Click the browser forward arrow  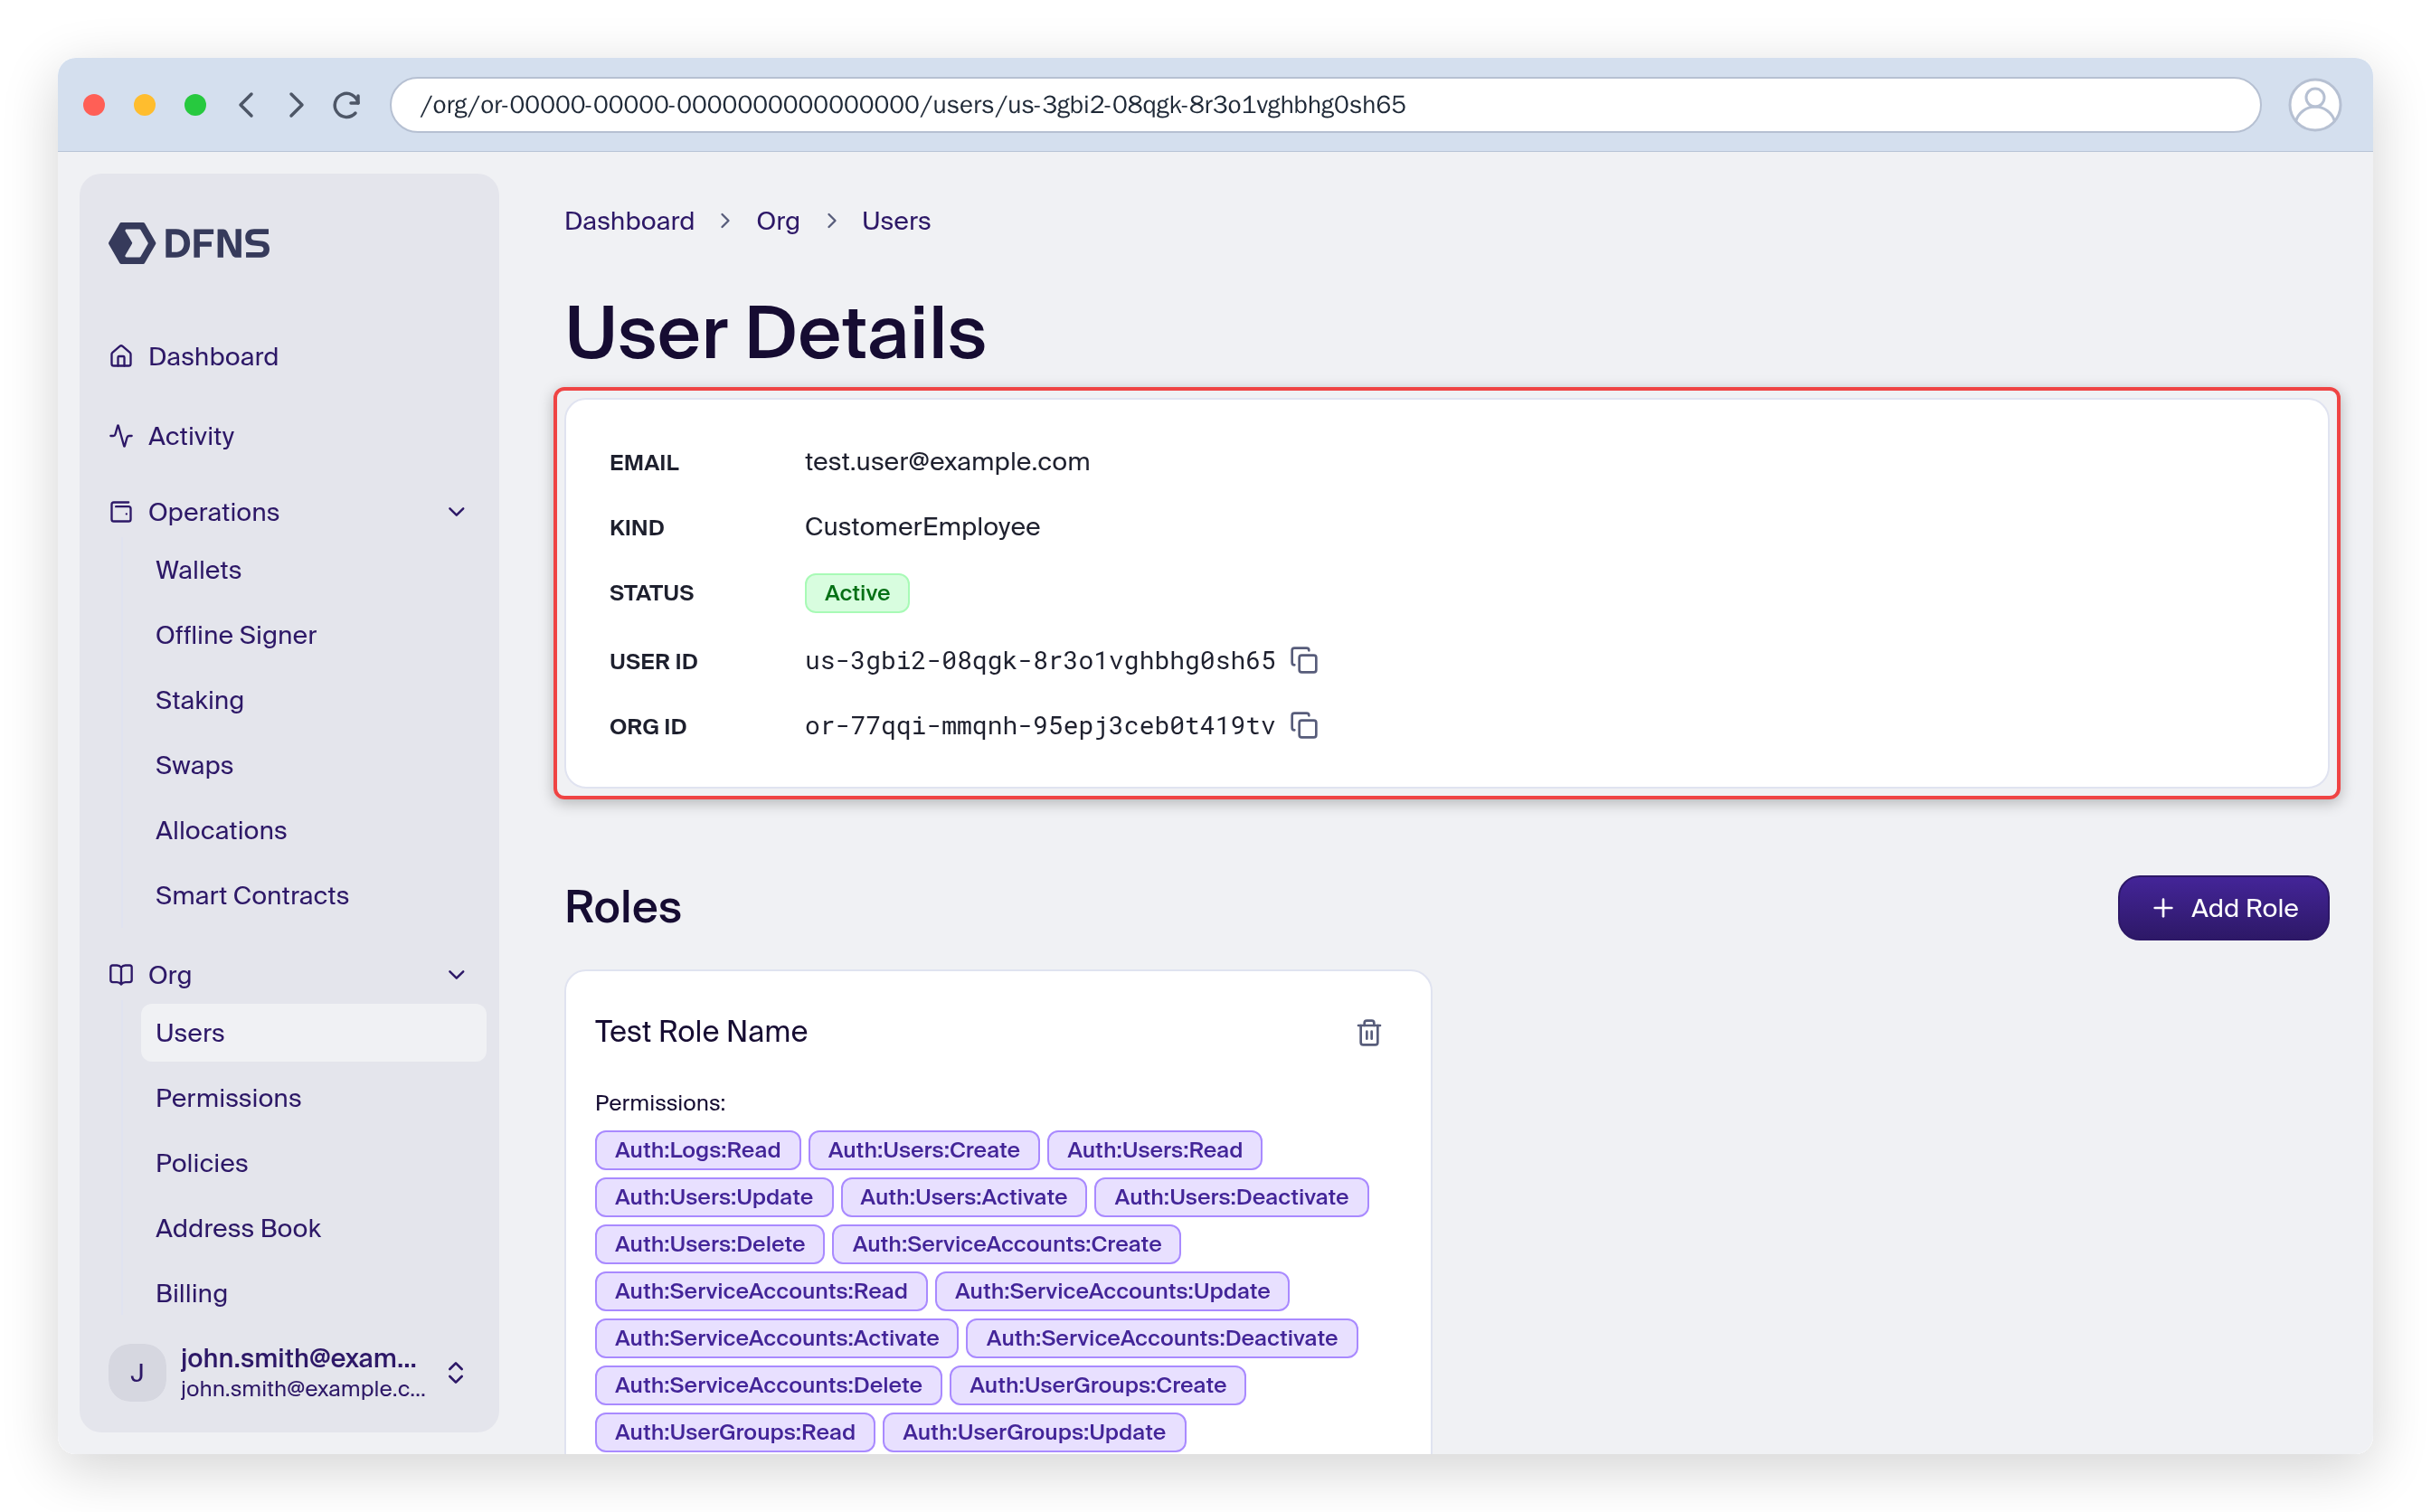point(295,105)
